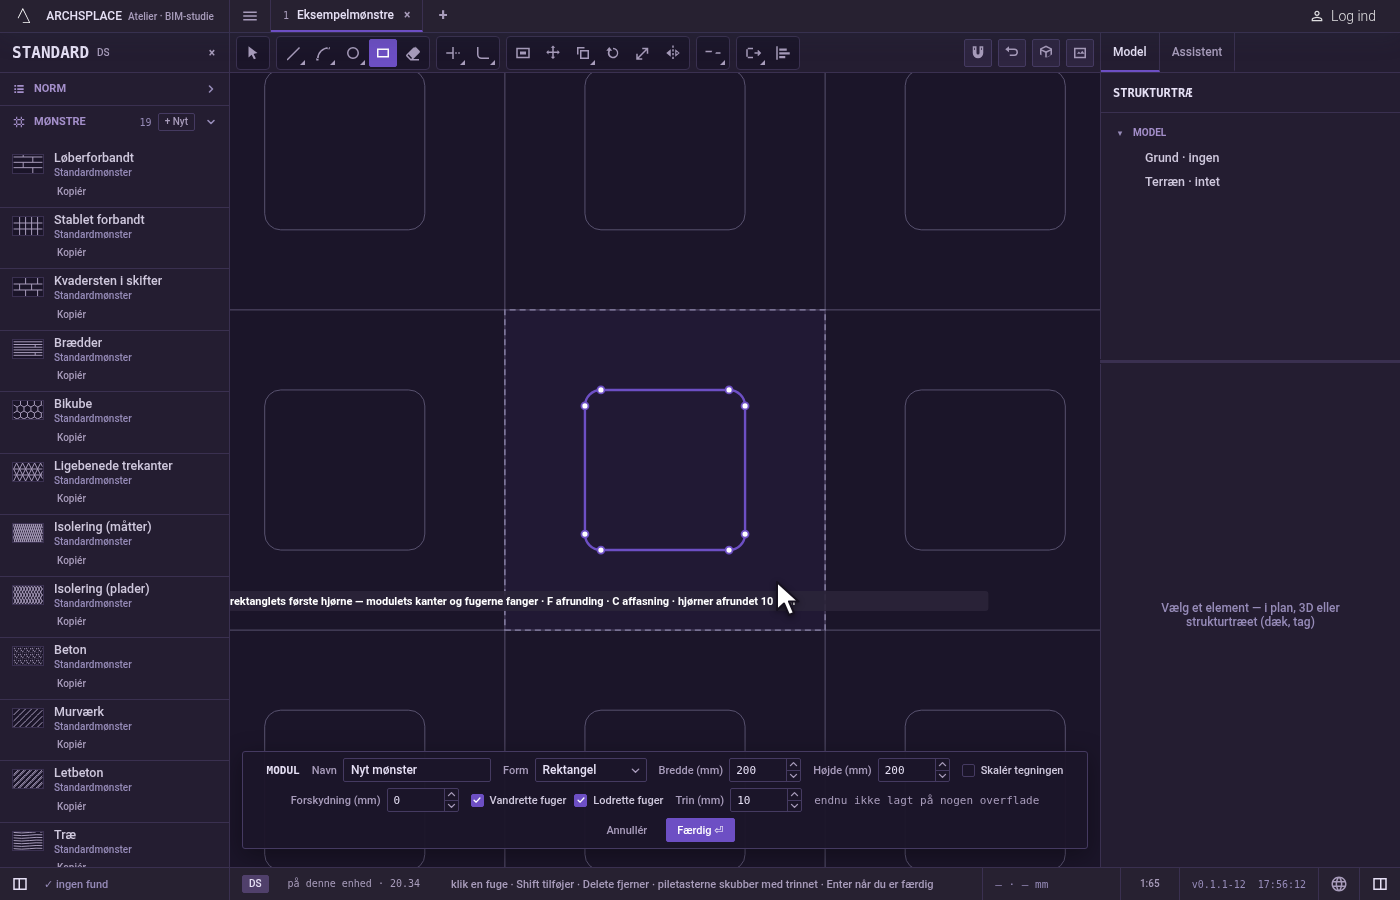Expand the NORM section
This screenshot has height=900, width=1400.
click(114, 89)
